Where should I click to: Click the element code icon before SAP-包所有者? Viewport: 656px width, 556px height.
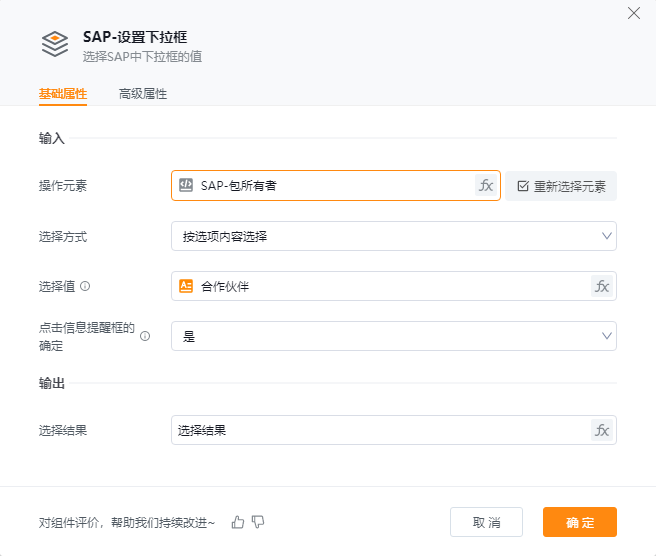tap(186, 185)
